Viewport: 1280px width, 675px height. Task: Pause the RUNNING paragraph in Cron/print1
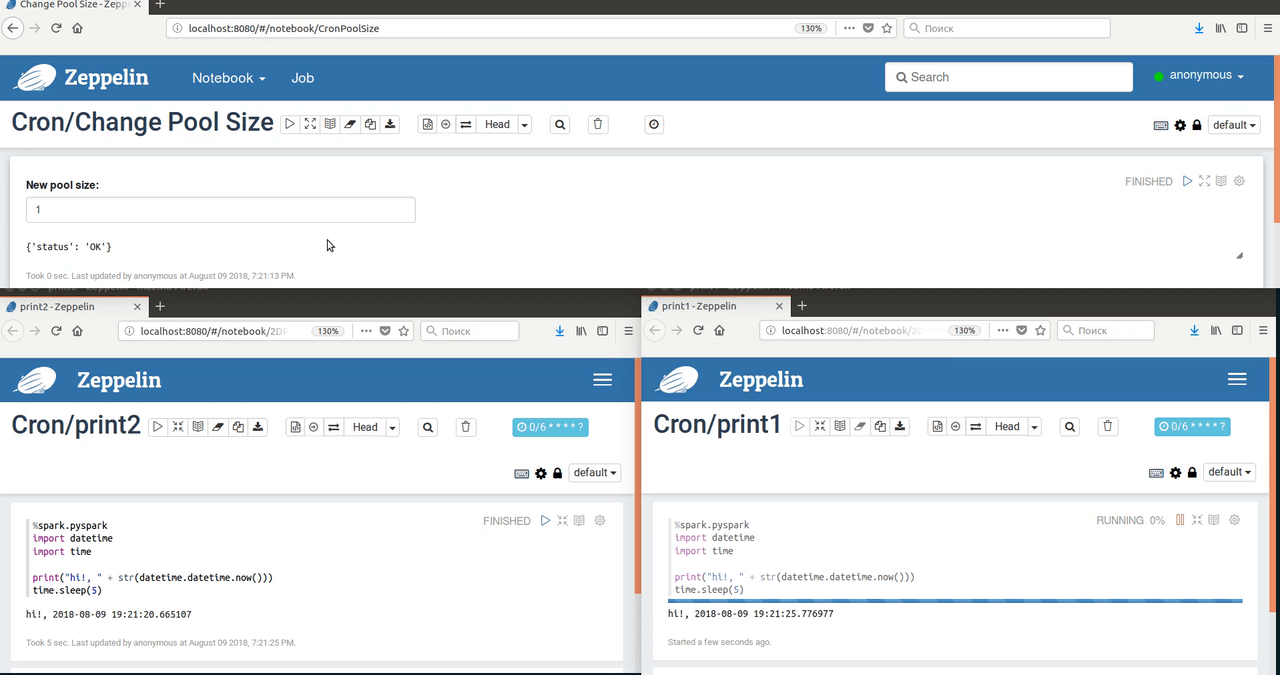1180,520
